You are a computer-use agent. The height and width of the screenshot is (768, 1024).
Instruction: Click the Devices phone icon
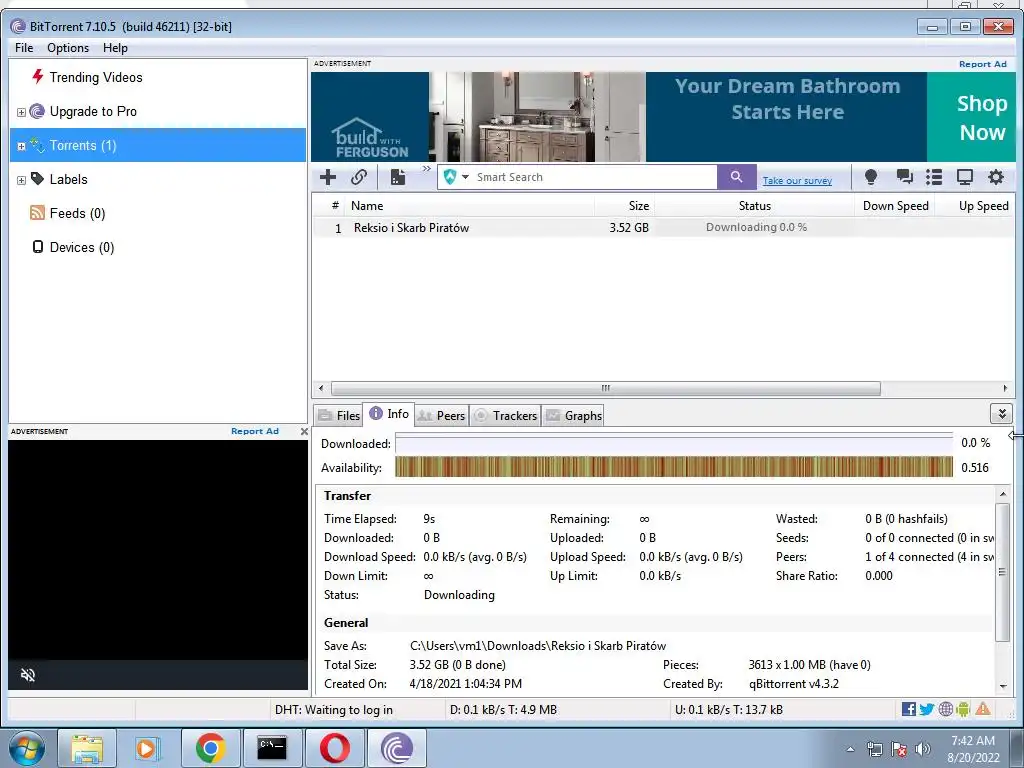click(38, 246)
